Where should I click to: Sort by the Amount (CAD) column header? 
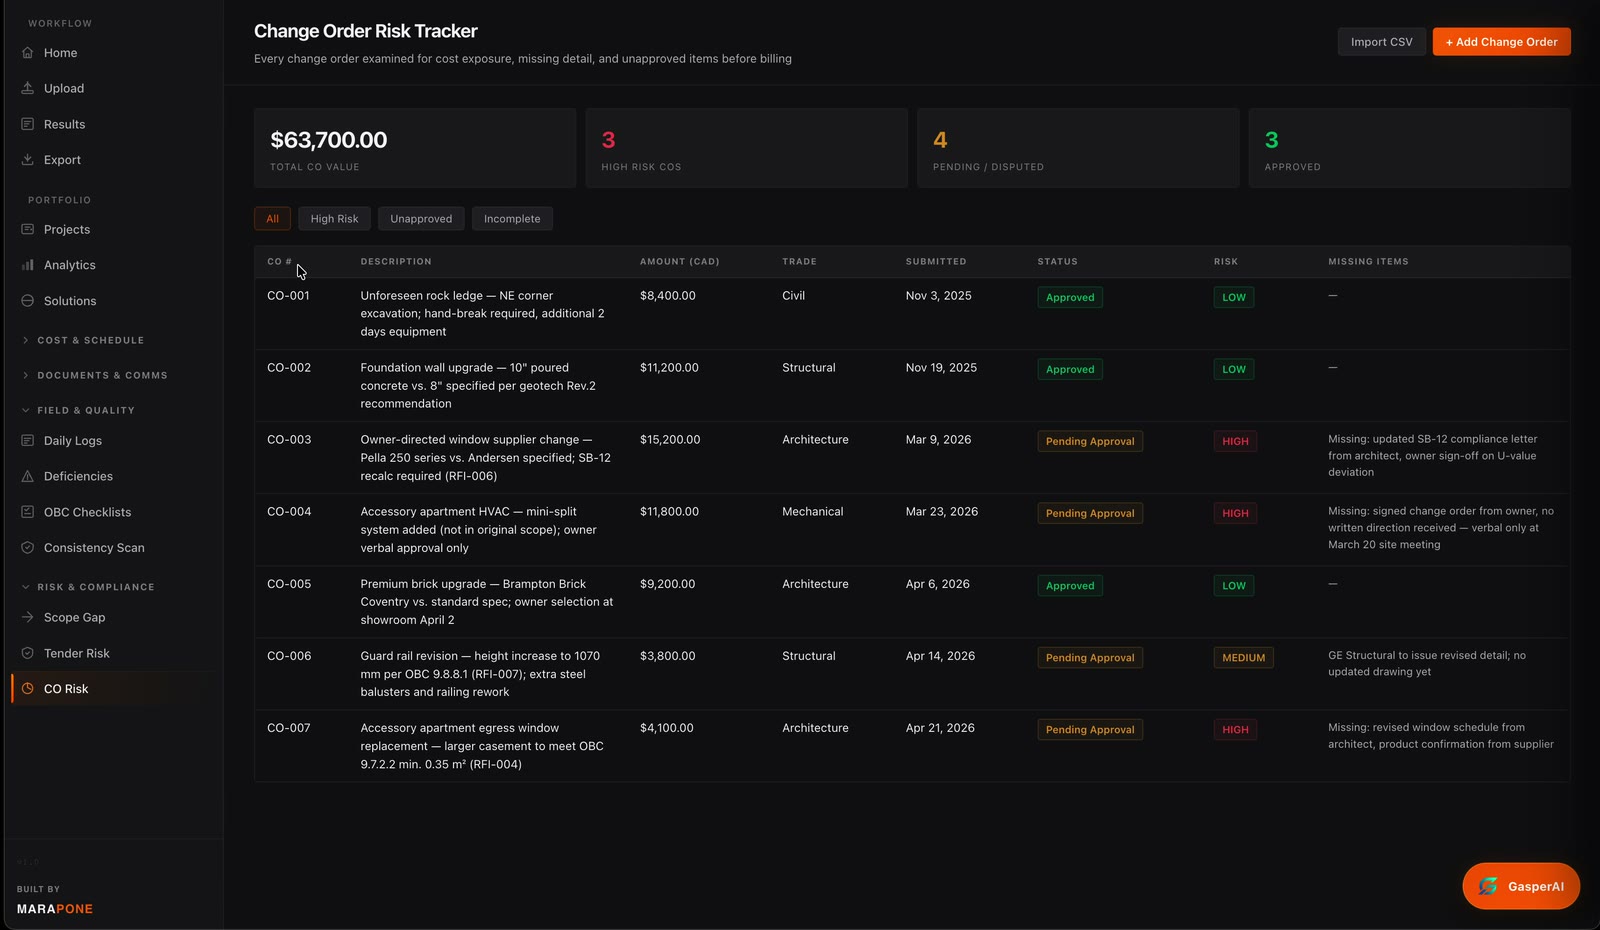click(679, 262)
